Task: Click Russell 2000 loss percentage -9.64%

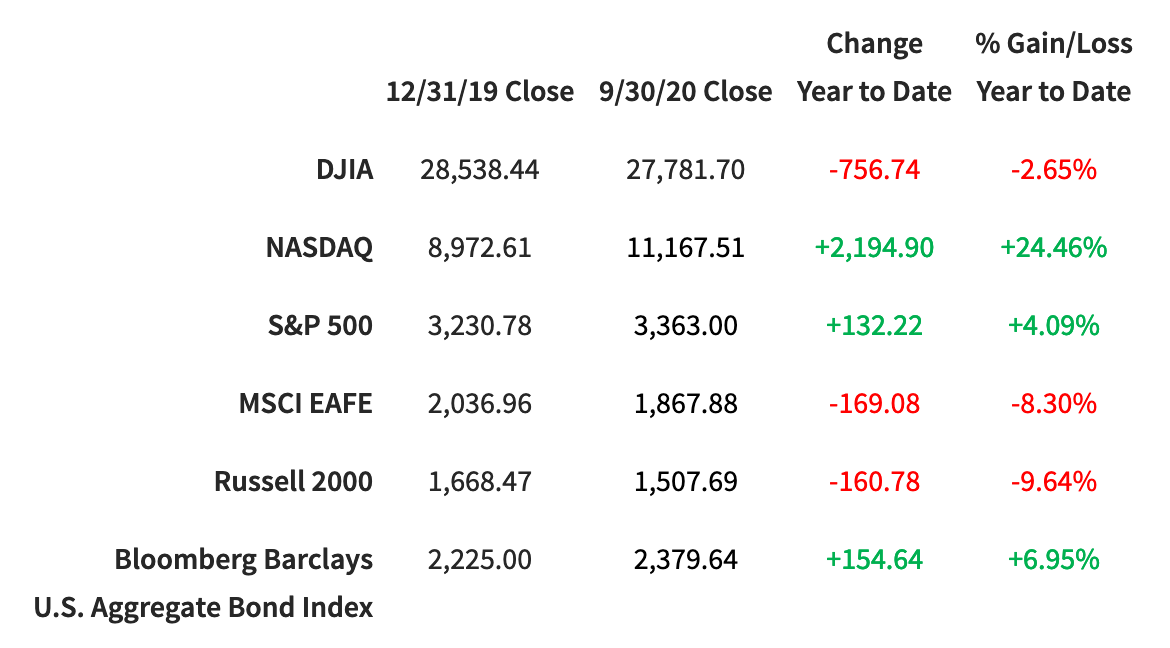Action: pos(1054,482)
